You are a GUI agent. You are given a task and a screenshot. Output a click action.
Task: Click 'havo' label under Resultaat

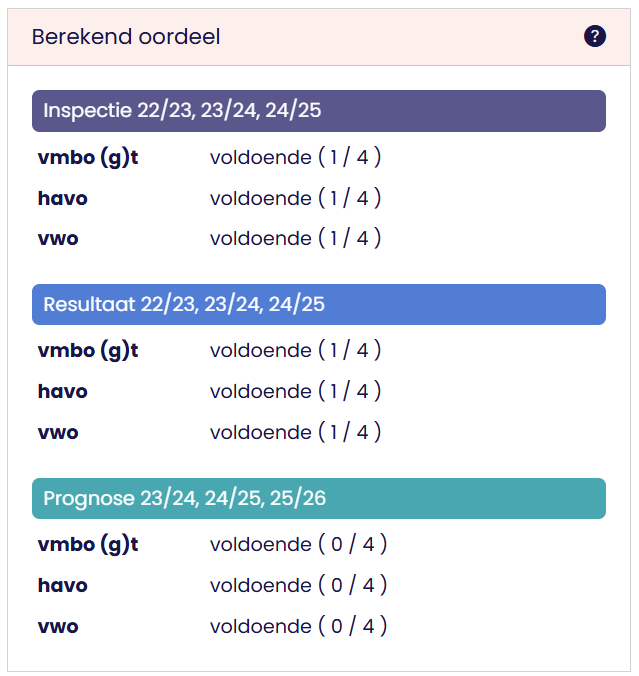(63, 391)
